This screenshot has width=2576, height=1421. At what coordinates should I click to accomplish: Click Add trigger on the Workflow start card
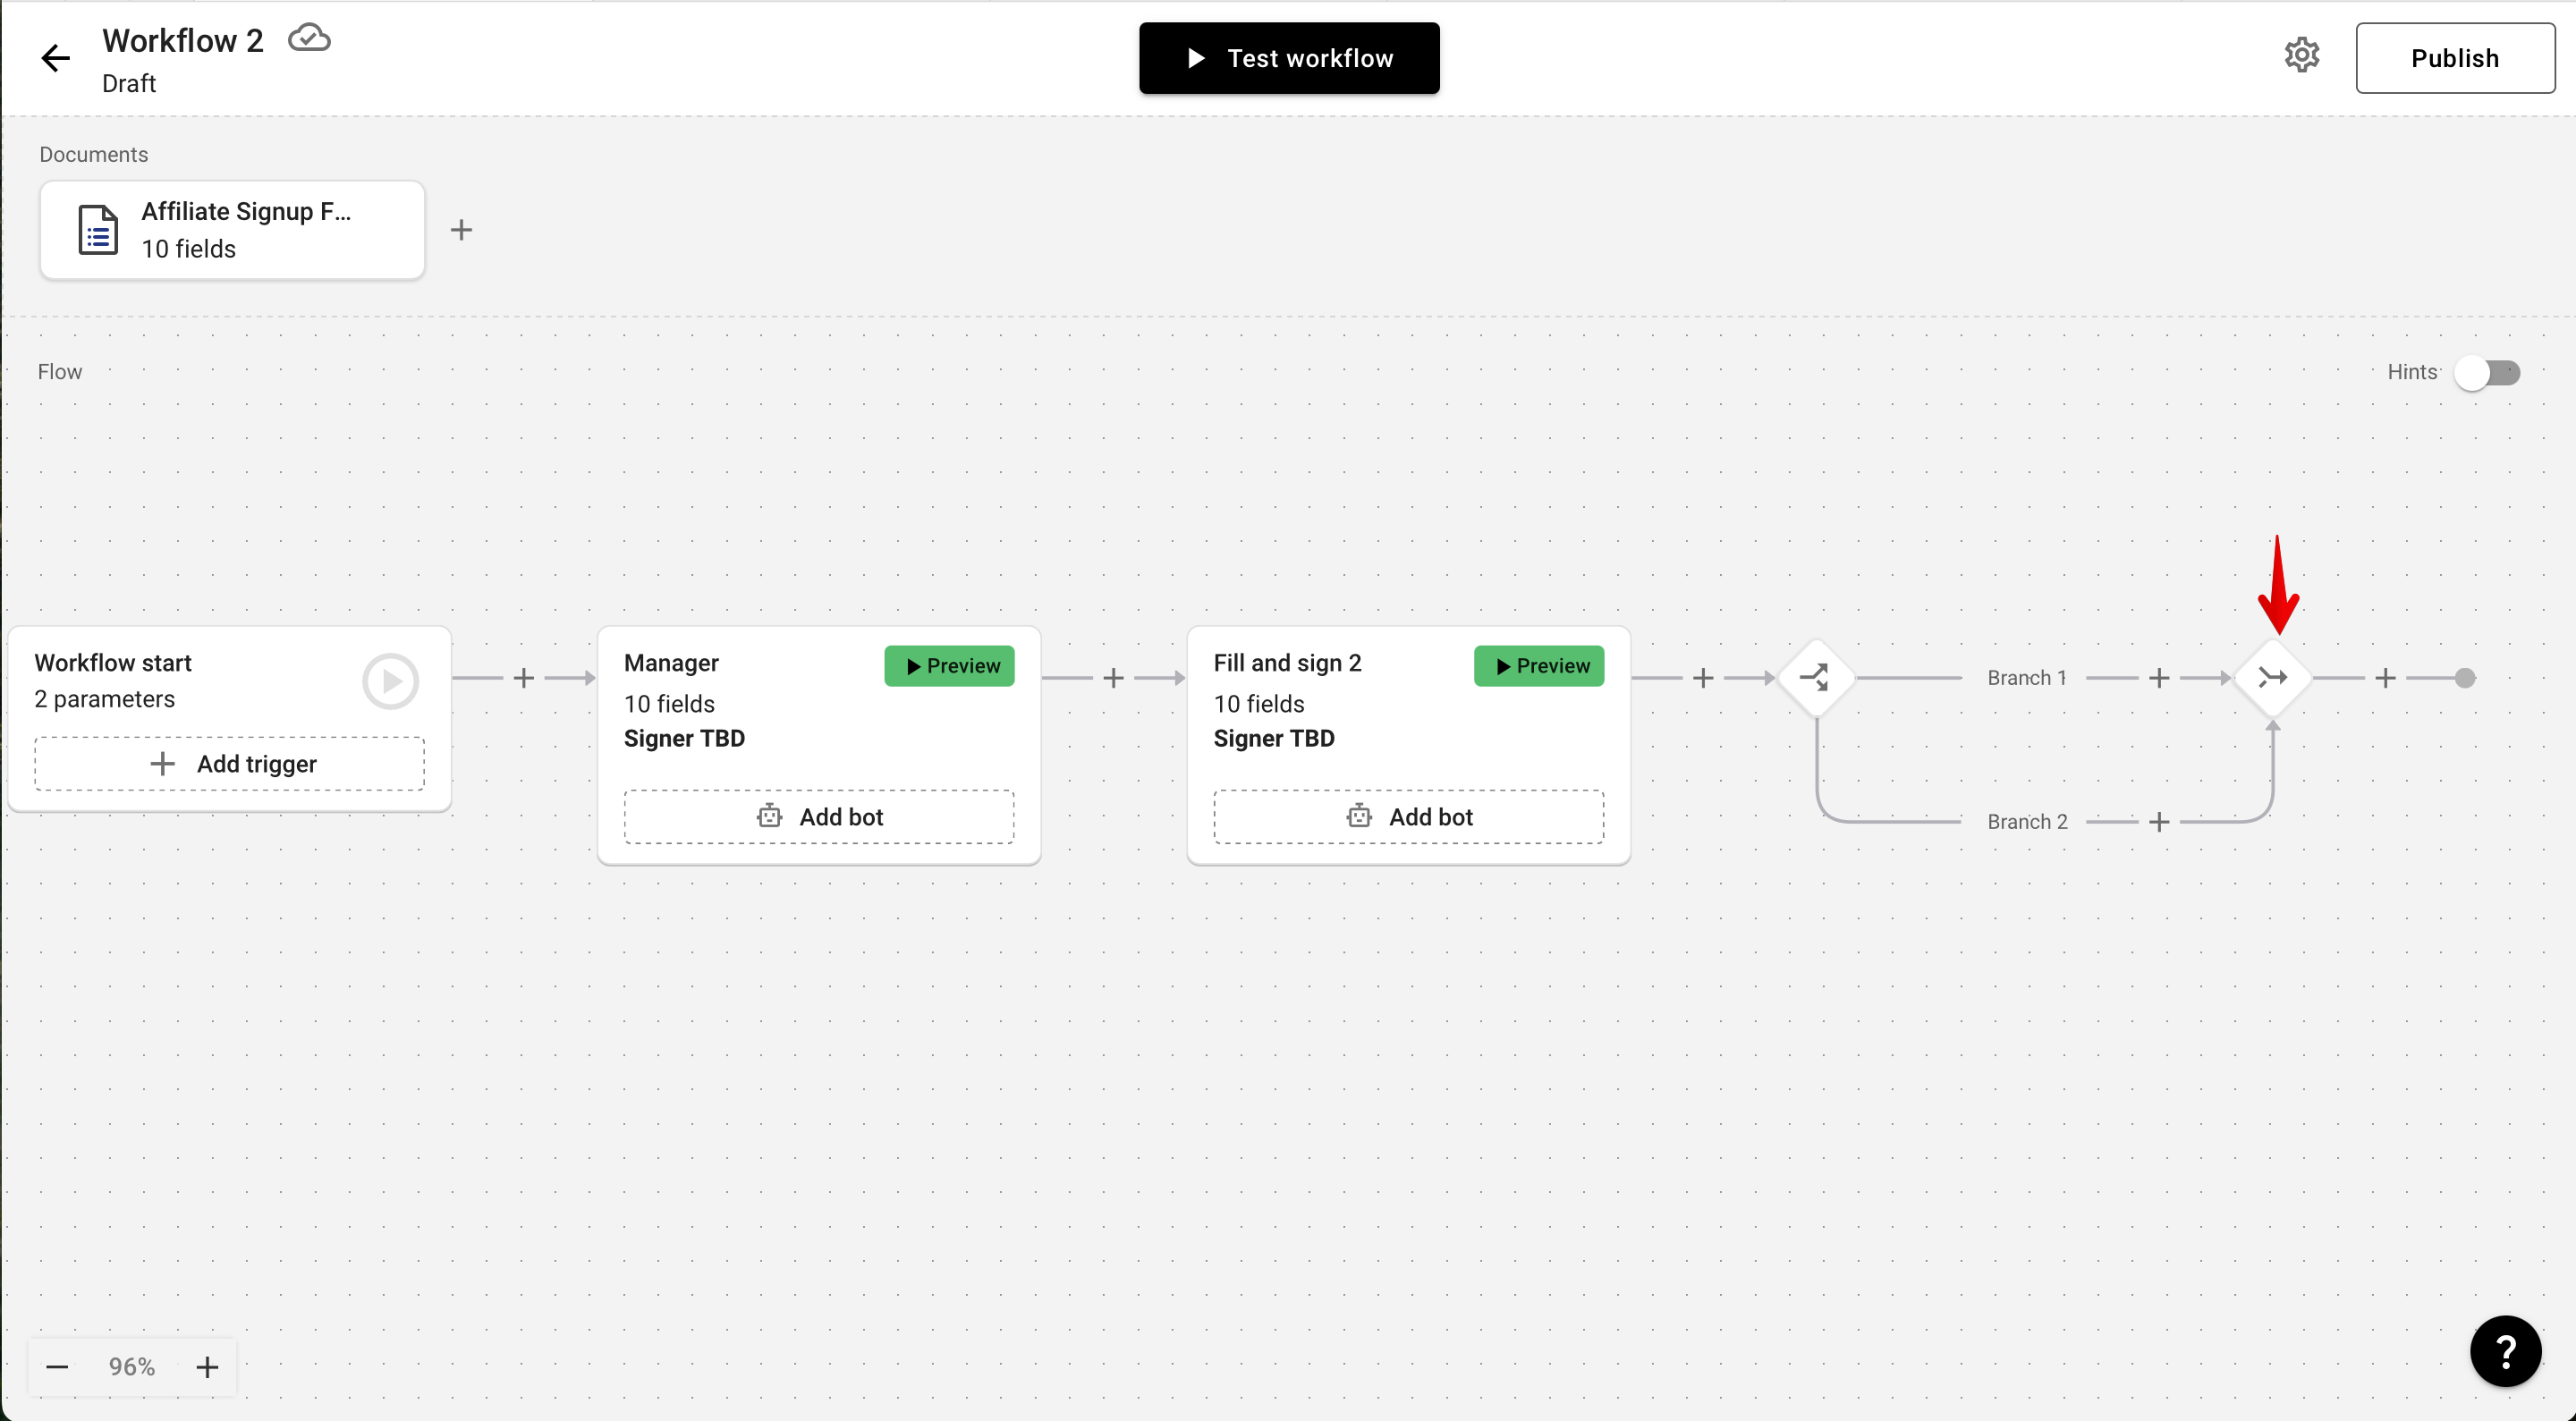coord(228,762)
